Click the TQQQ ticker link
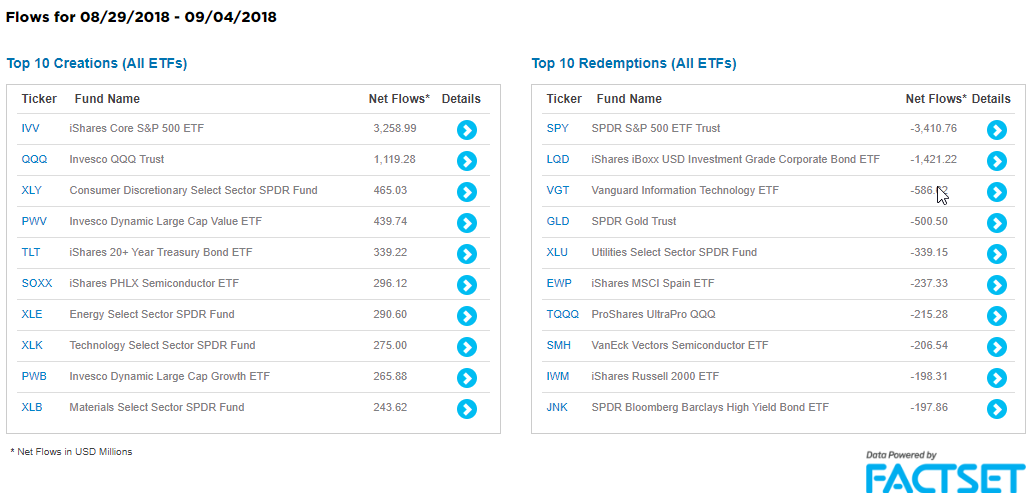Viewport: 1033px width, 493px height. (x=563, y=314)
